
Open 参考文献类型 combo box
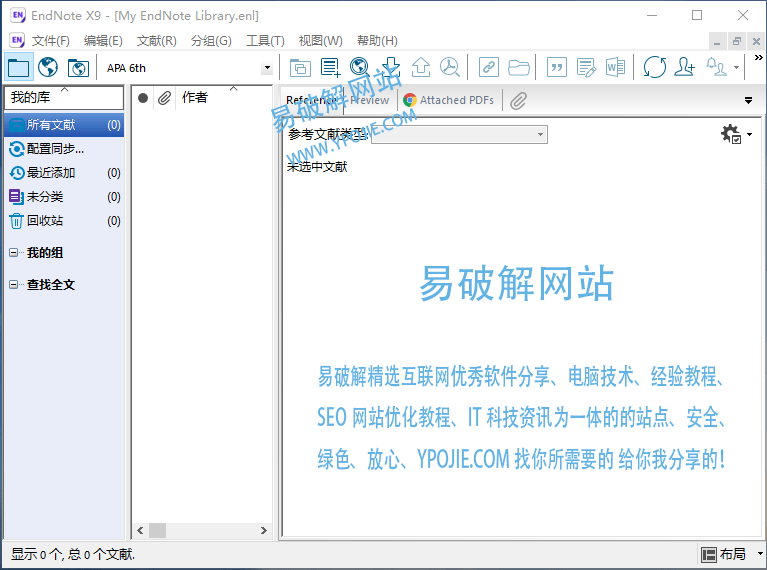click(x=459, y=134)
